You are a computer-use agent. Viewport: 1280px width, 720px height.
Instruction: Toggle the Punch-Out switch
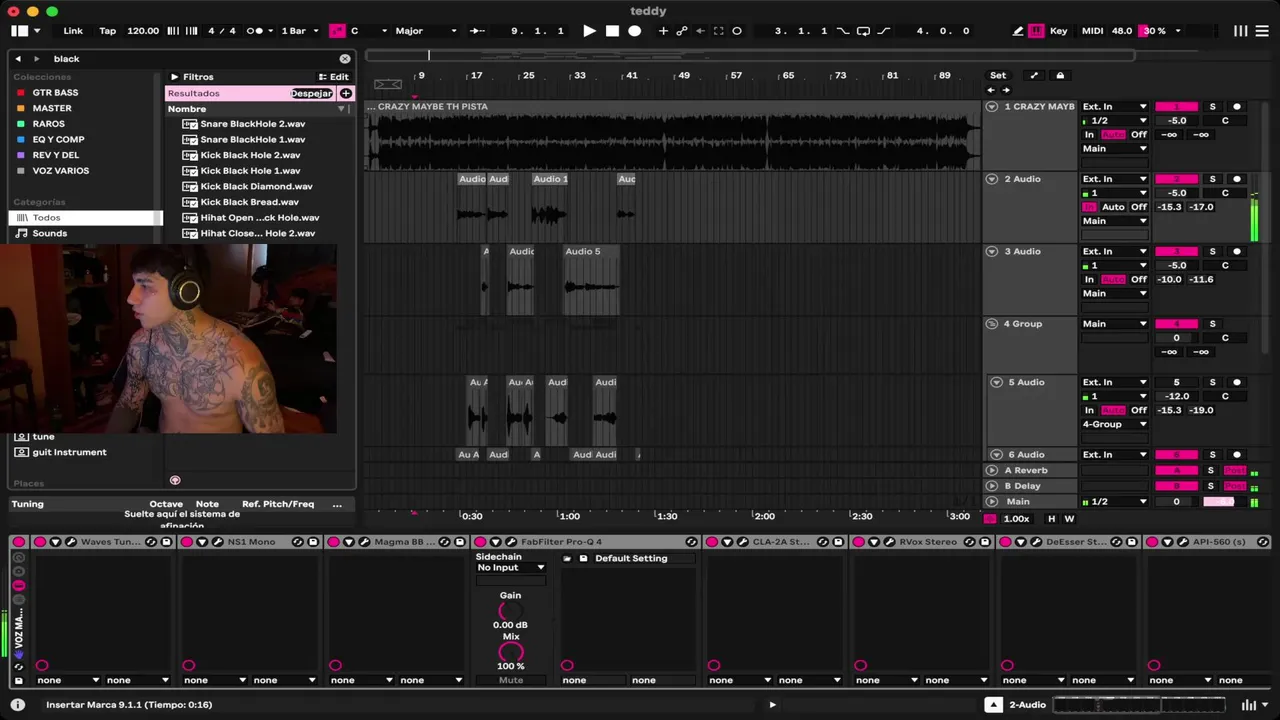point(884,31)
